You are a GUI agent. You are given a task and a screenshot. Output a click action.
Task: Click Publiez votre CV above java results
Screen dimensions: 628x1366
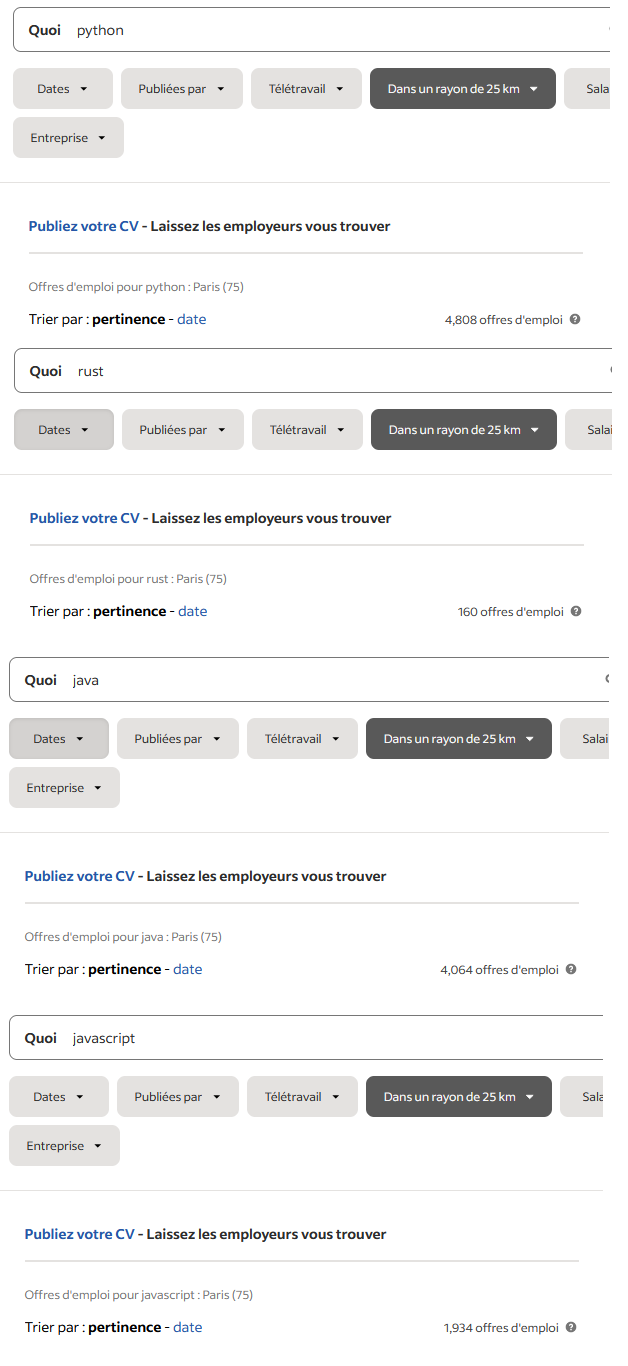point(79,876)
